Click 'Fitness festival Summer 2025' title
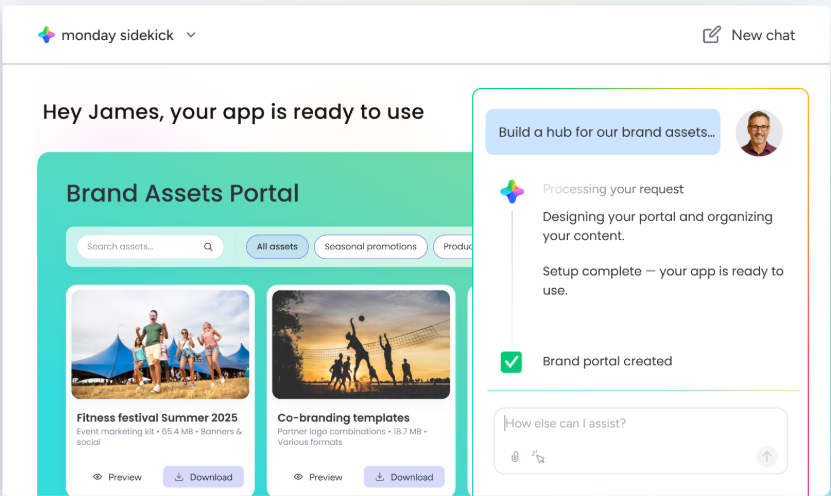Viewport: 831px width, 496px height. click(x=157, y=418)
